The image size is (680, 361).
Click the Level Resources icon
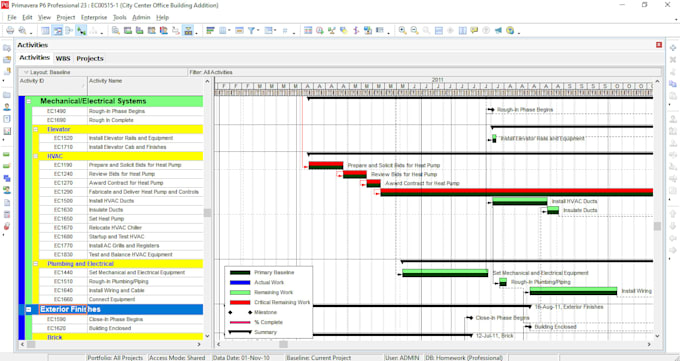tap(332, 30)
